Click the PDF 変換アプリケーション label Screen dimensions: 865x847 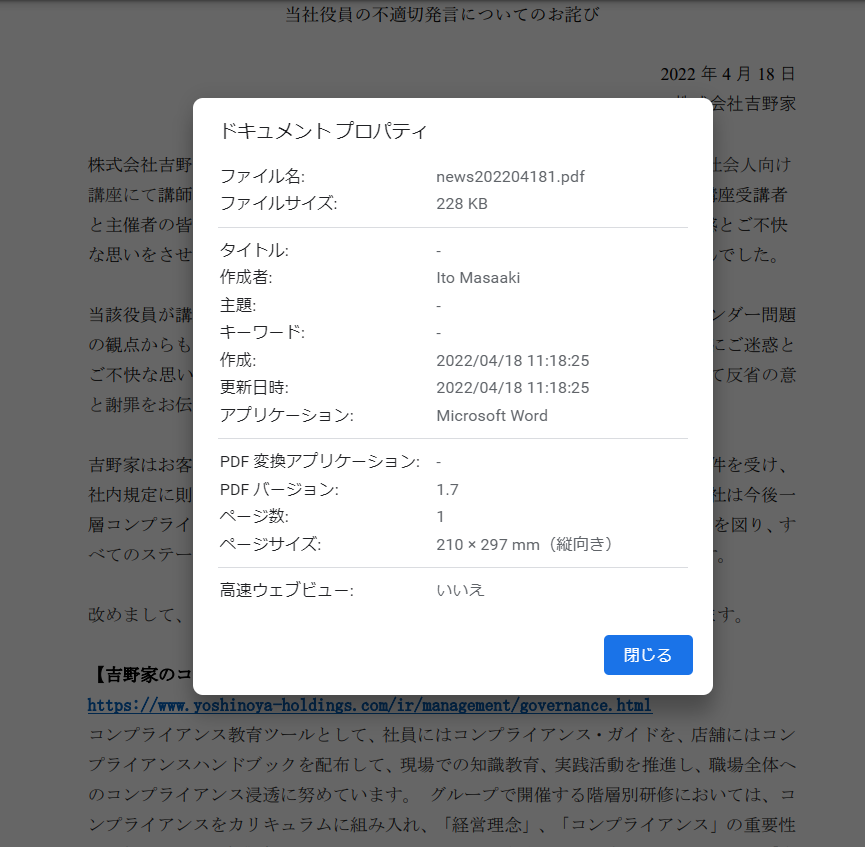[319, 461]
